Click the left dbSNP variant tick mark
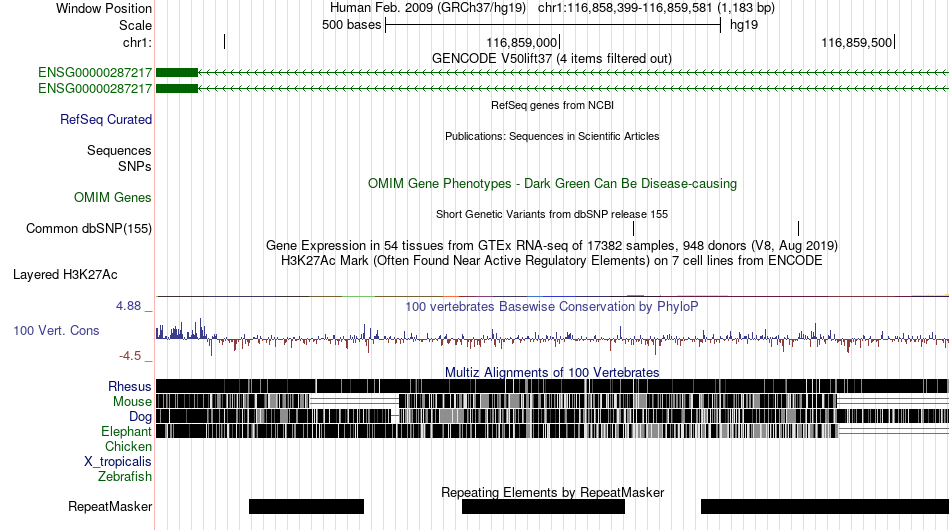The width and height of the screenshot is (950, 530). pyautogui.click(x=634, y=228)
